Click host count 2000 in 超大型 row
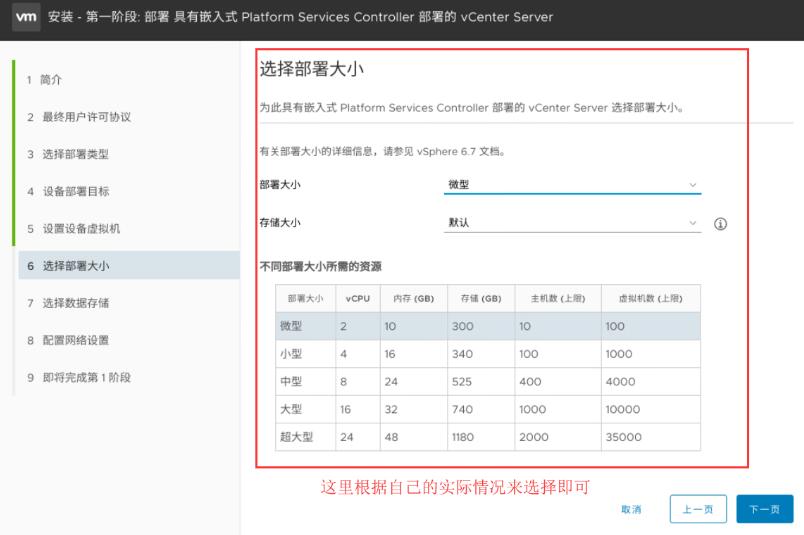The height and width of the screenshot is (535, 804). (534, 437)
